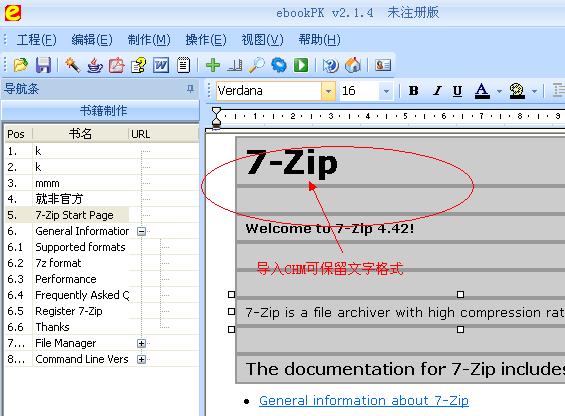The height and width of the screenshot is (416, 565).
Task: Click the paragraph alignment icon after the color buttons
Action: [x=559, y=90]
